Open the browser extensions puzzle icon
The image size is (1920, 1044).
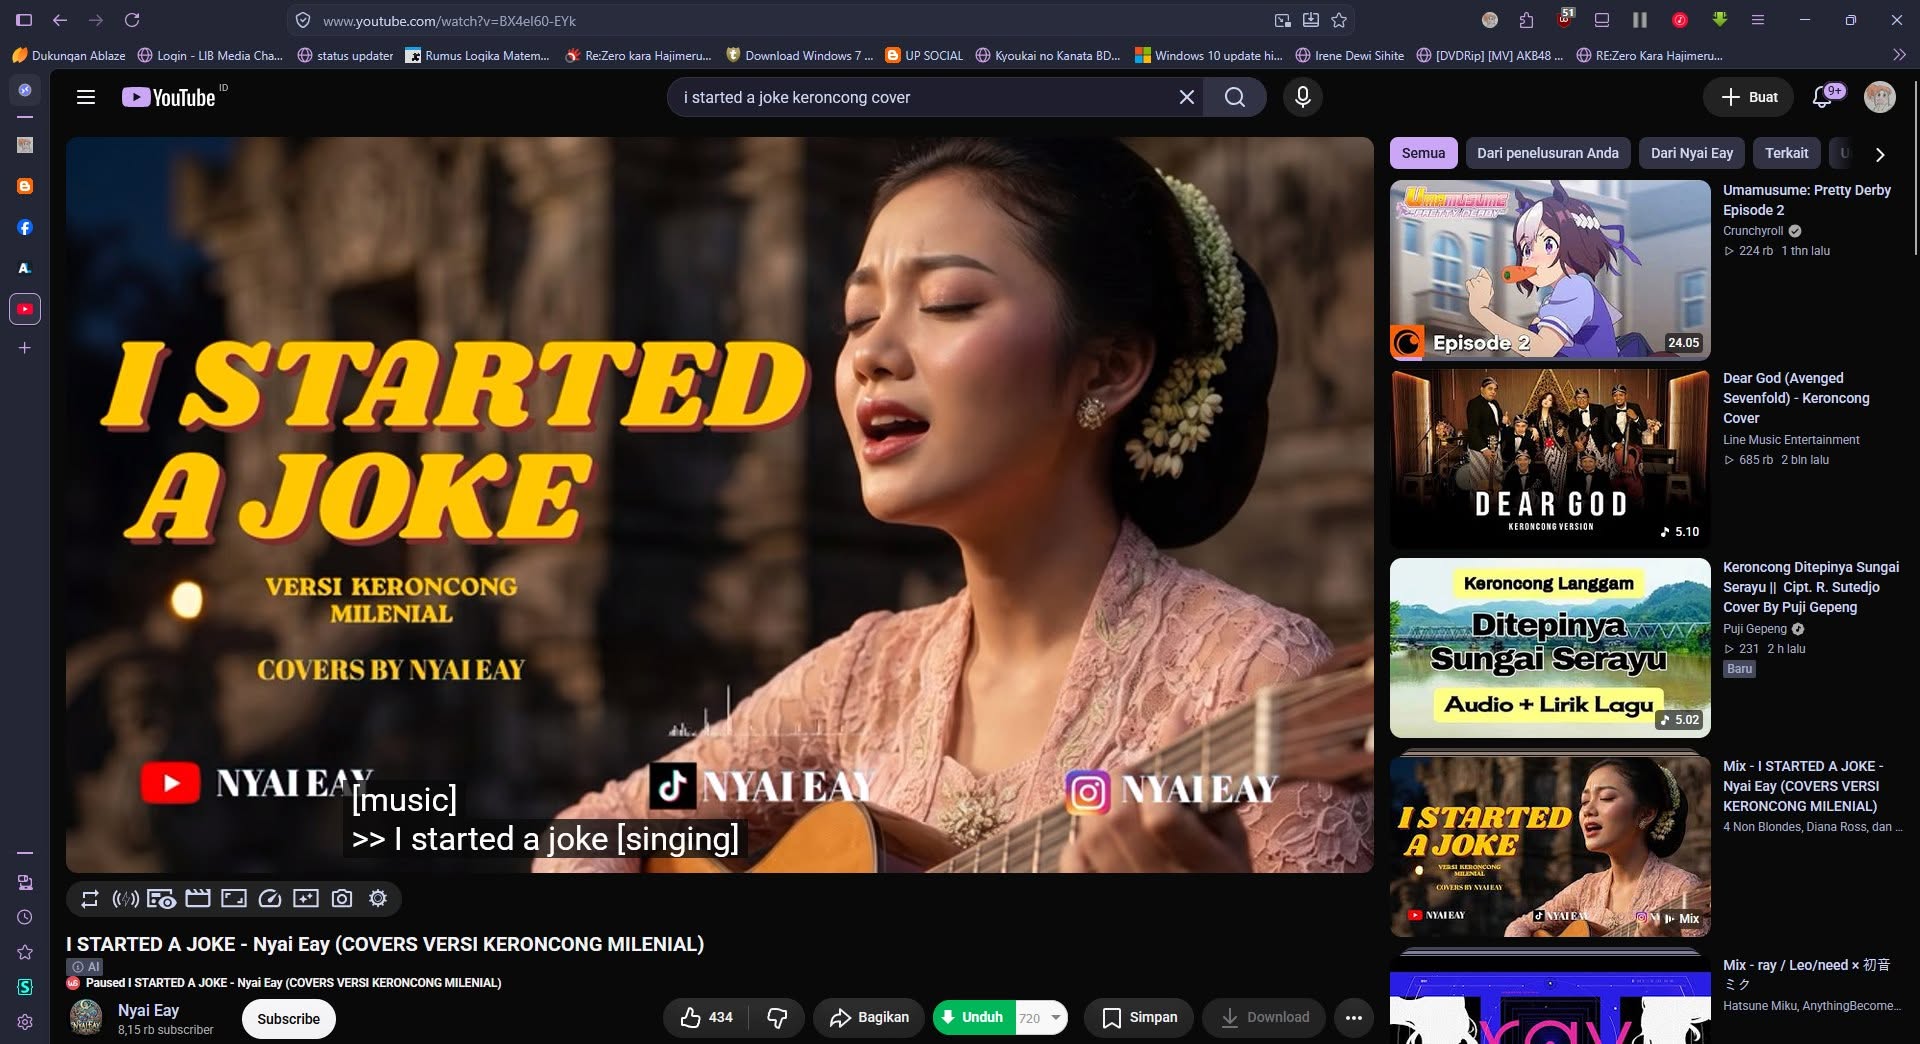point(1526,20)
